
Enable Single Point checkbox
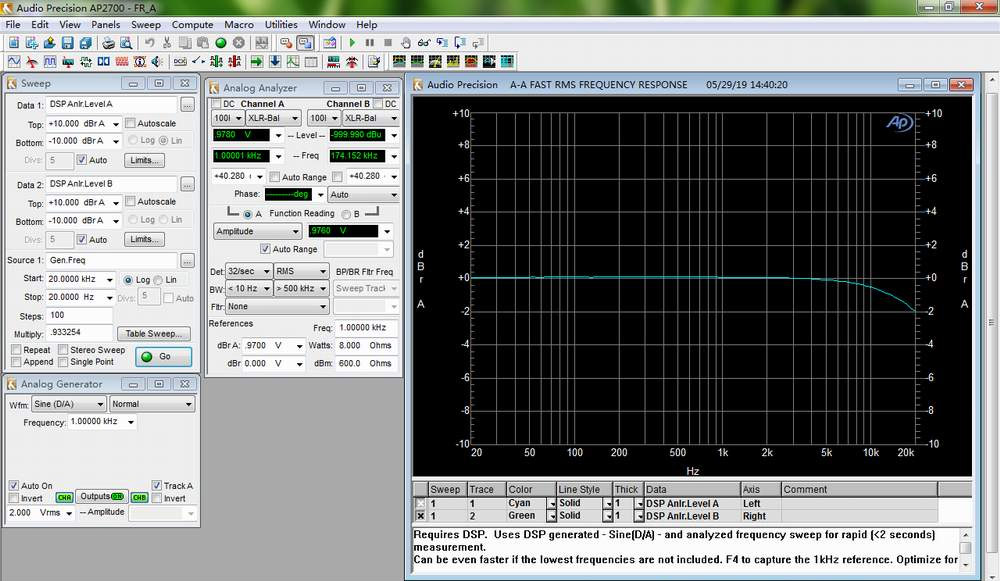(x=62, y=362)
